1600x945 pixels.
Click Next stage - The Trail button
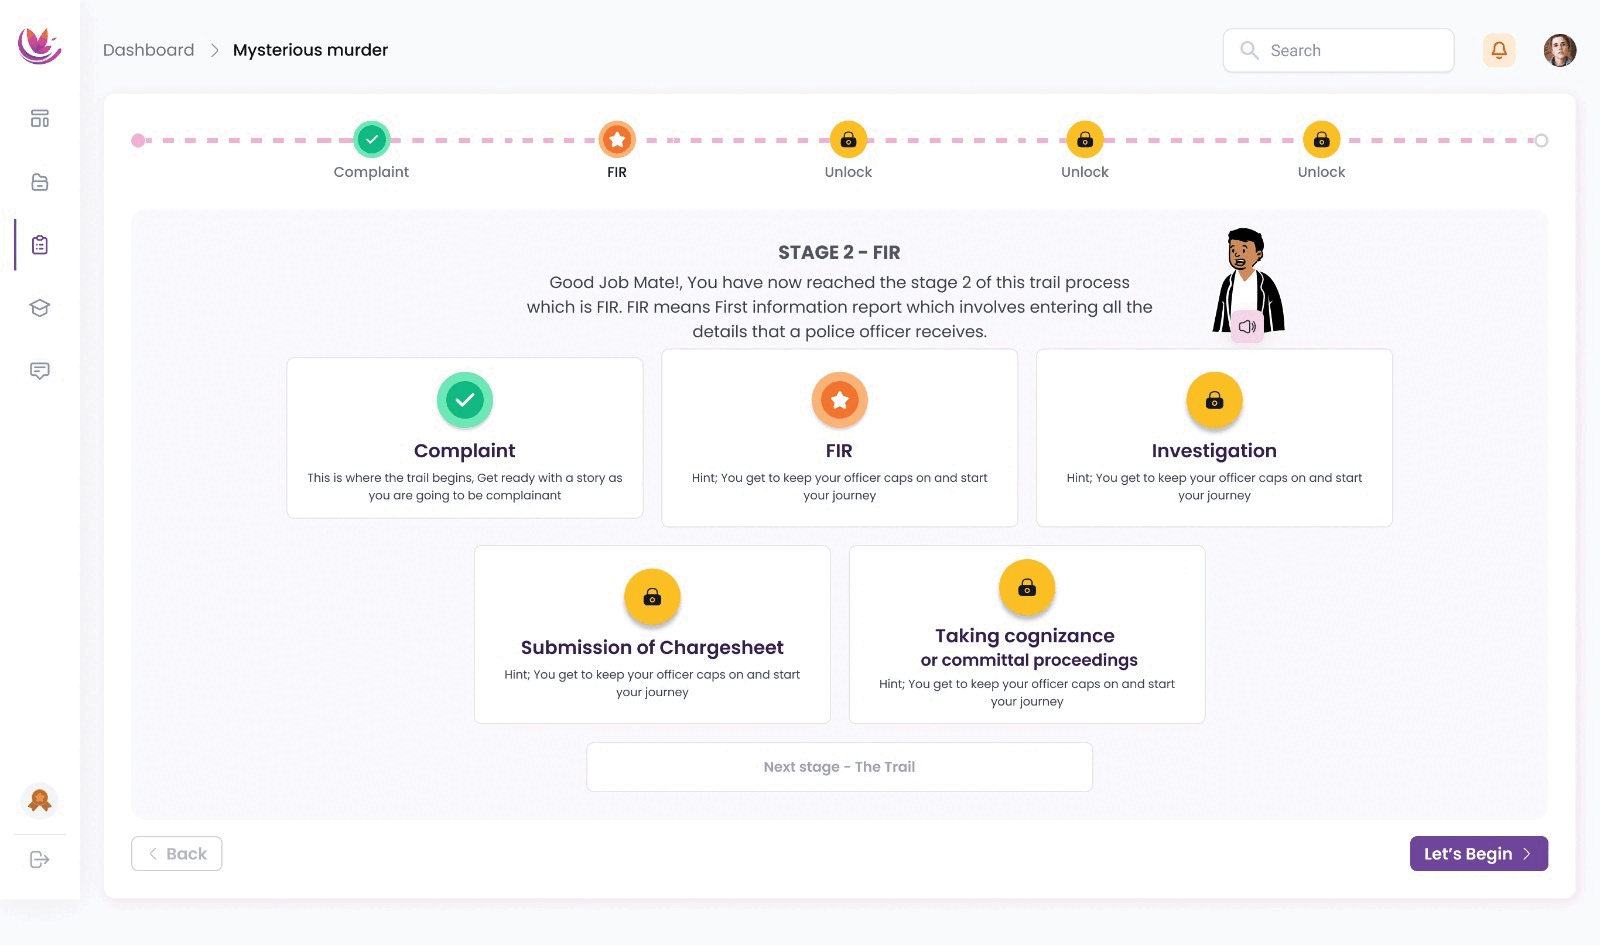click(839, 767)
